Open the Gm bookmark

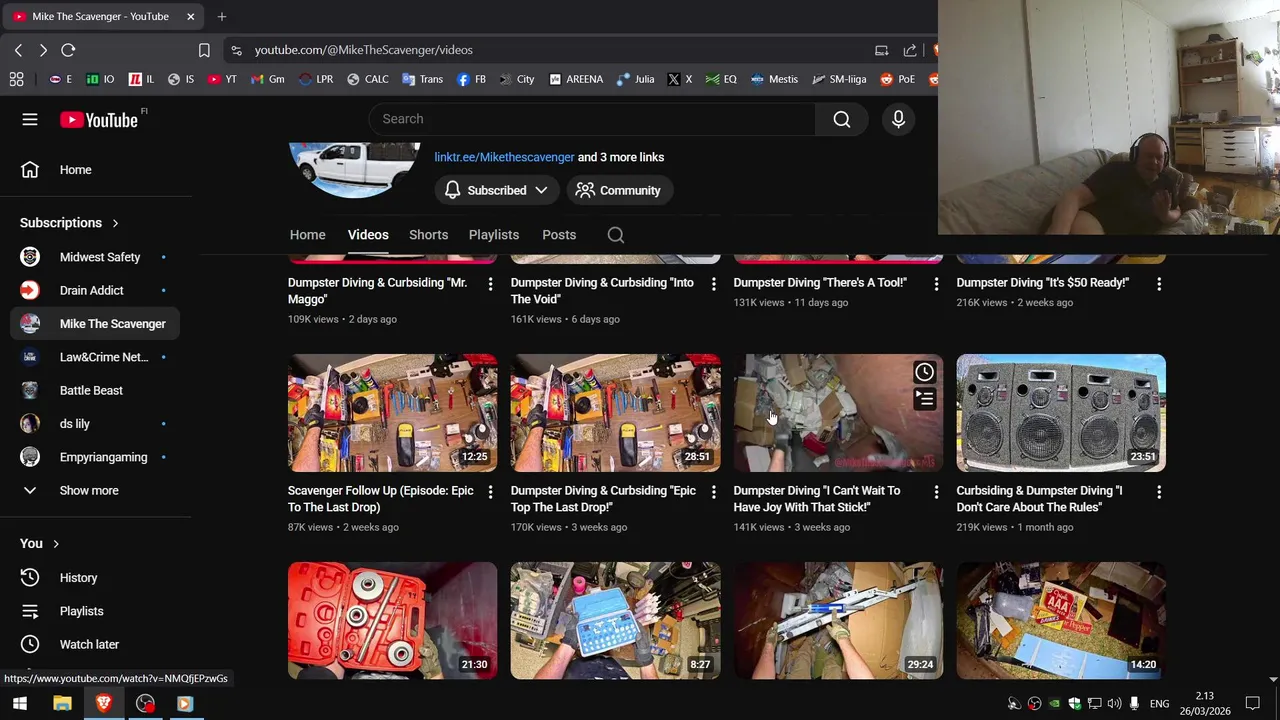[267, 79]
